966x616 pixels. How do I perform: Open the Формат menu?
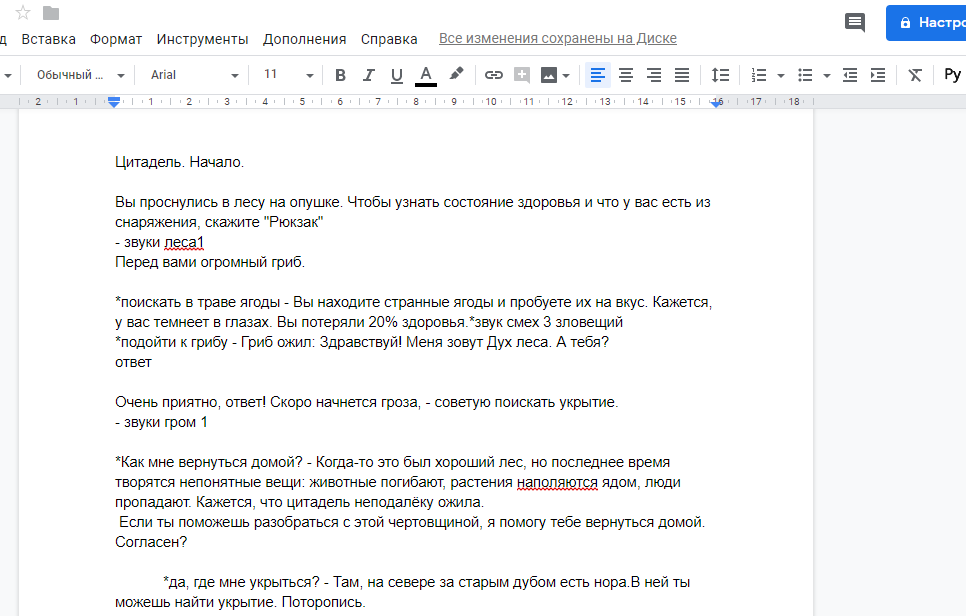[116, 39]
